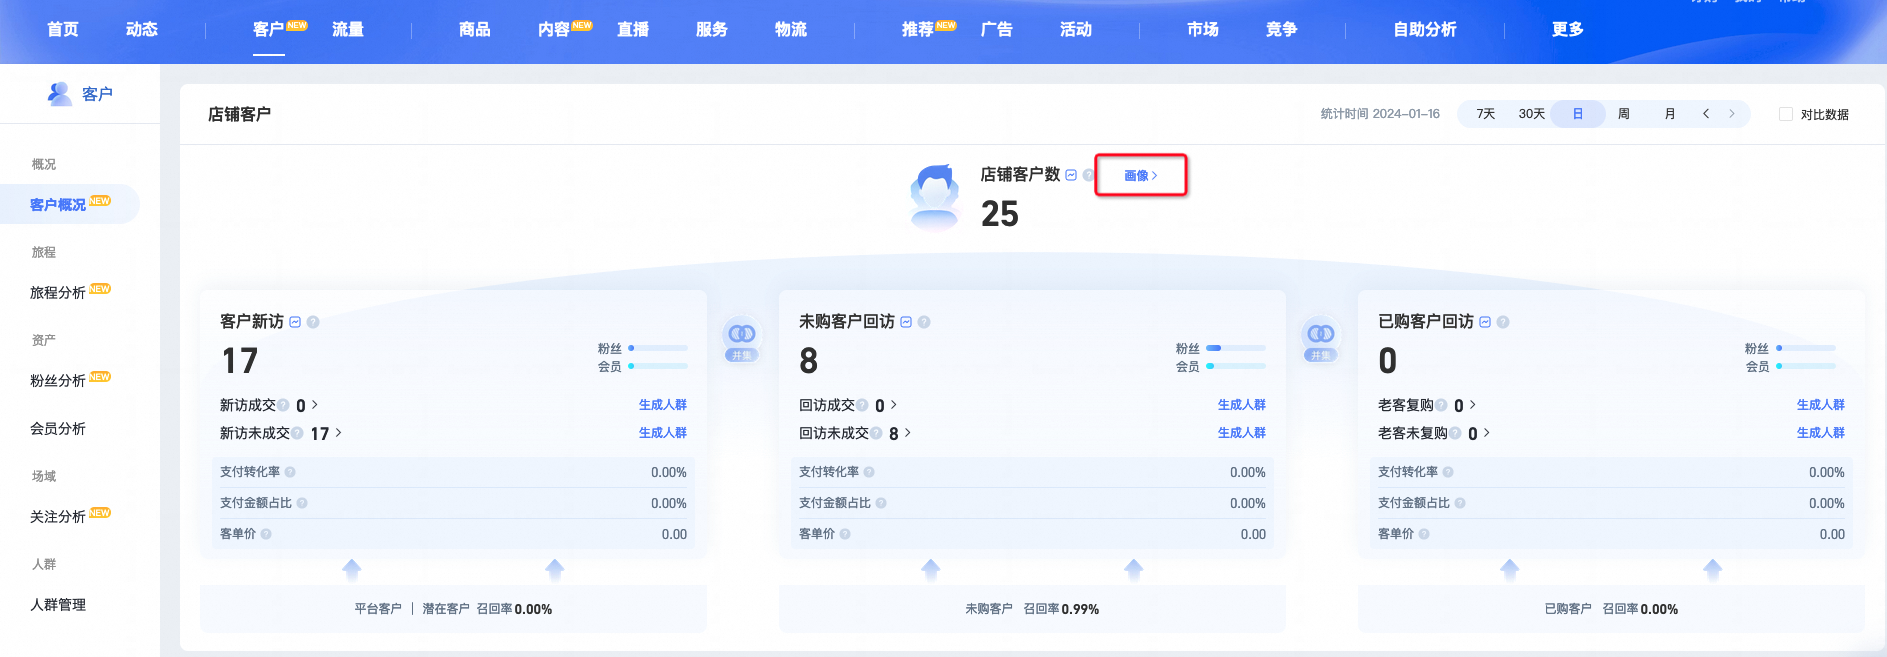Click 支付转化率 help icon in 客户新访 card

pyautogui.click(x=290, y=472)
